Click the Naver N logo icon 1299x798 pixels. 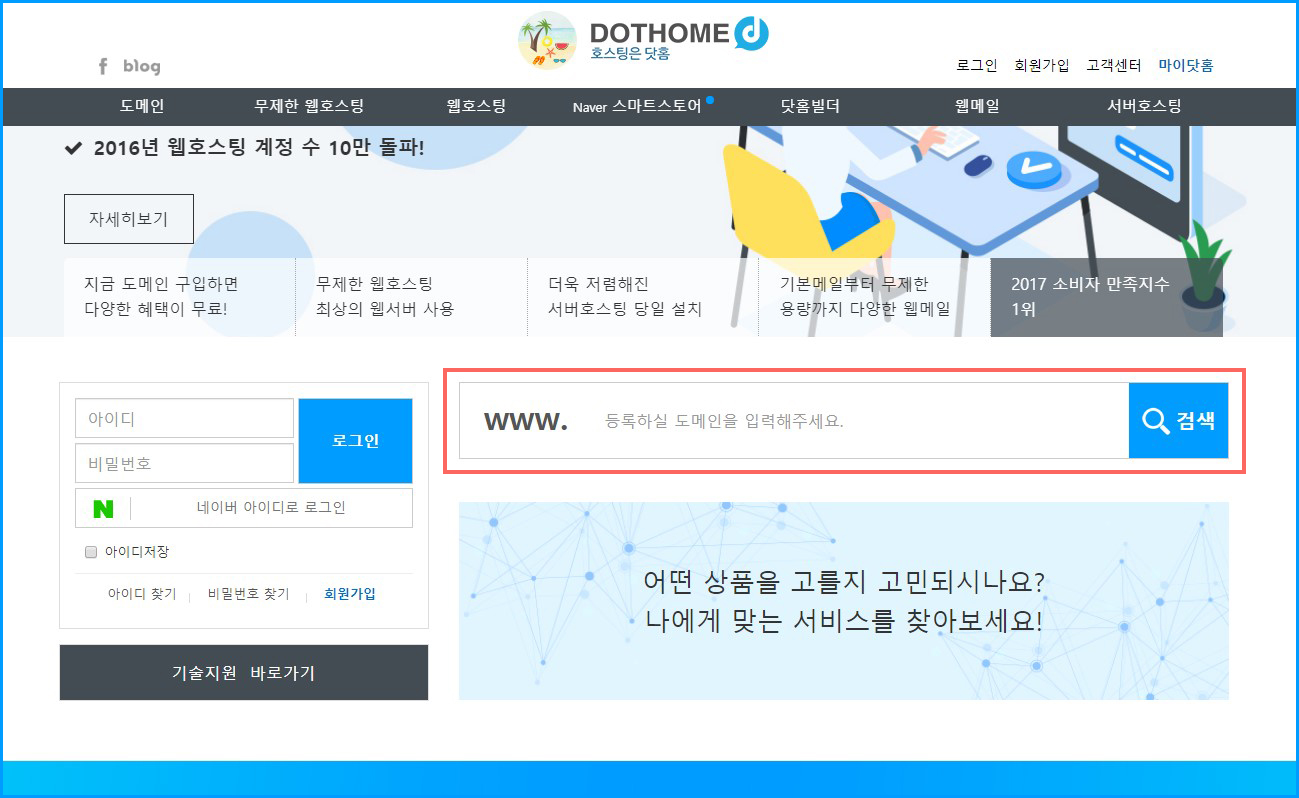tap(103, 508)
